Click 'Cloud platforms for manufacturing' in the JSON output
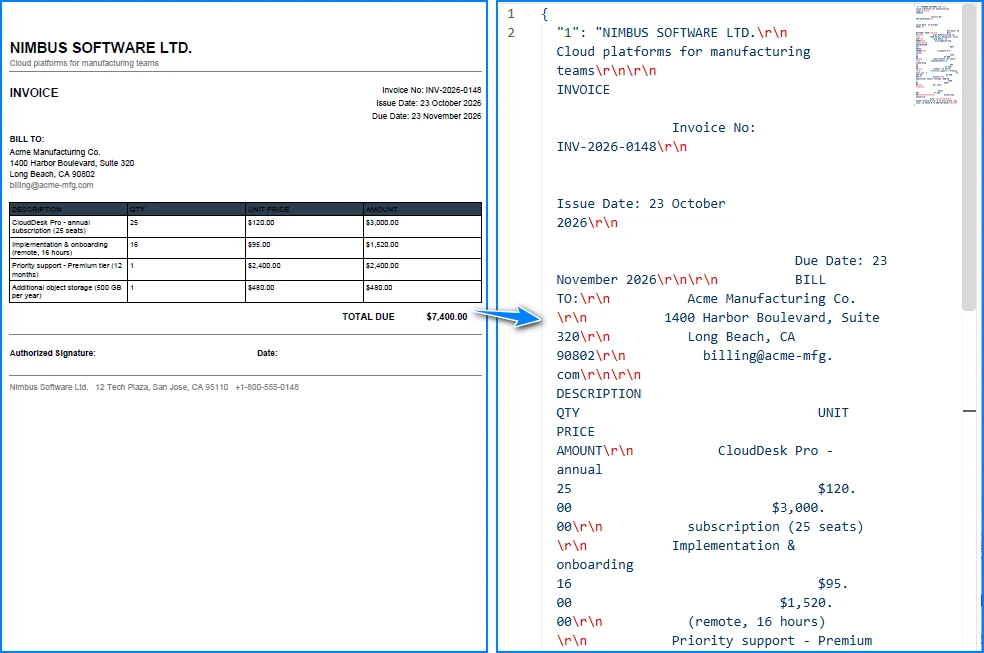This screenshot has height=653, width=984. pyautogui.click(x=683, y=52)
